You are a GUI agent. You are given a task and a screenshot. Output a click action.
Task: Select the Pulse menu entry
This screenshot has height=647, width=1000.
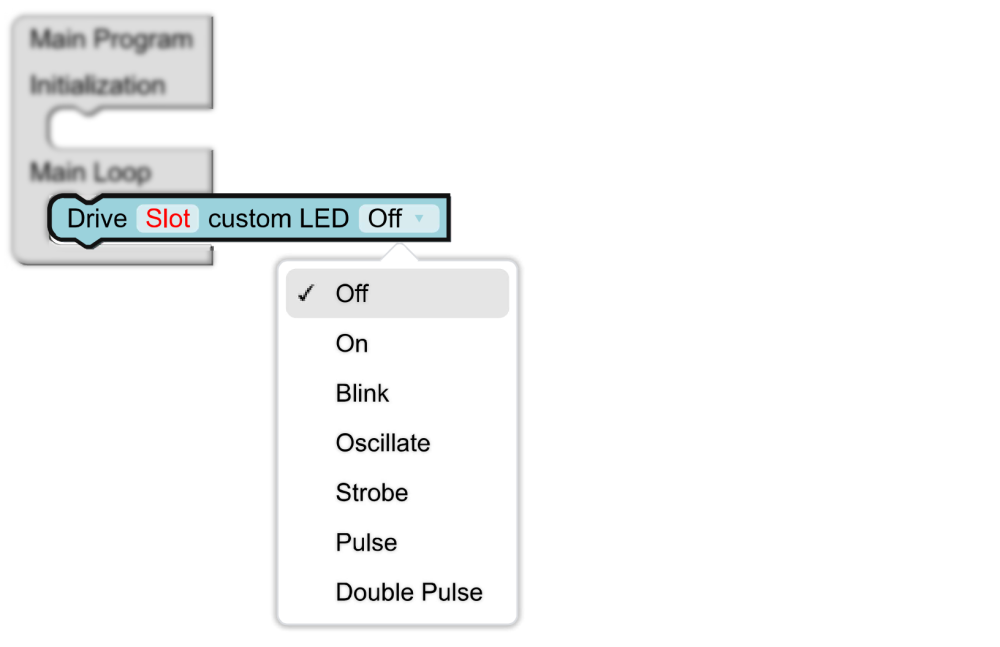(x=366, y=543)
